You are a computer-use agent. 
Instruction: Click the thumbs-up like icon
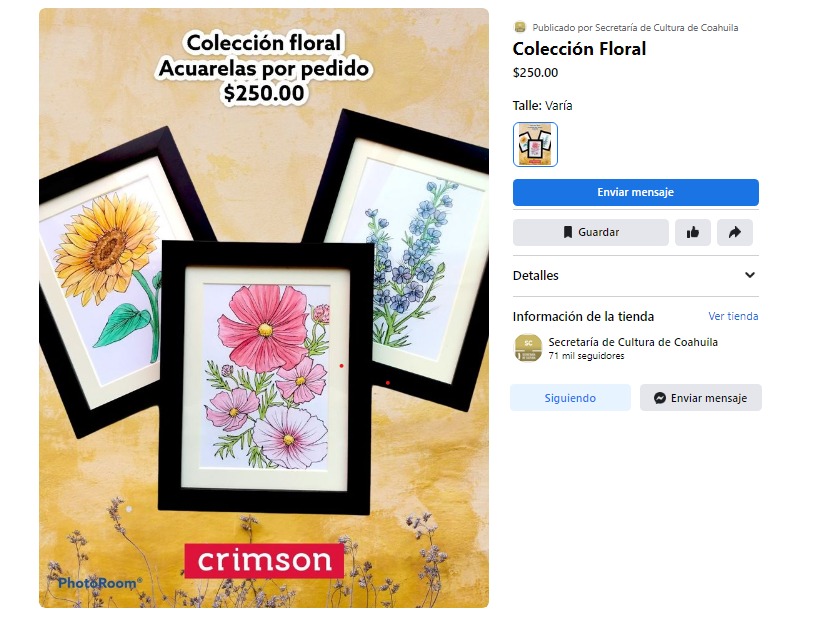point(693,232)
